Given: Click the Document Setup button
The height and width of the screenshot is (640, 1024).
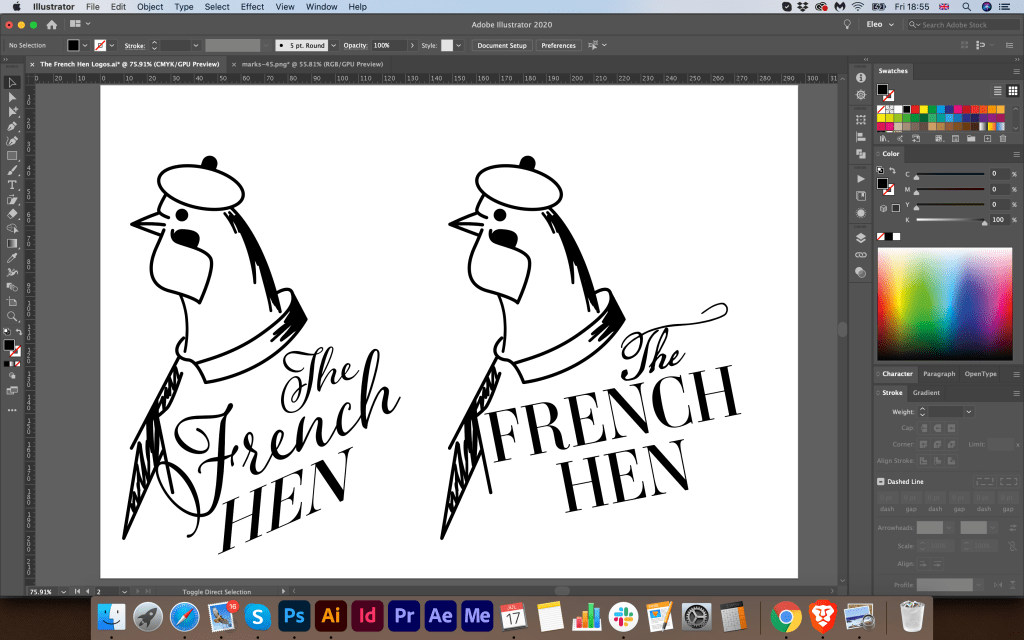Looking at the screenshot, I should [501, 45].
